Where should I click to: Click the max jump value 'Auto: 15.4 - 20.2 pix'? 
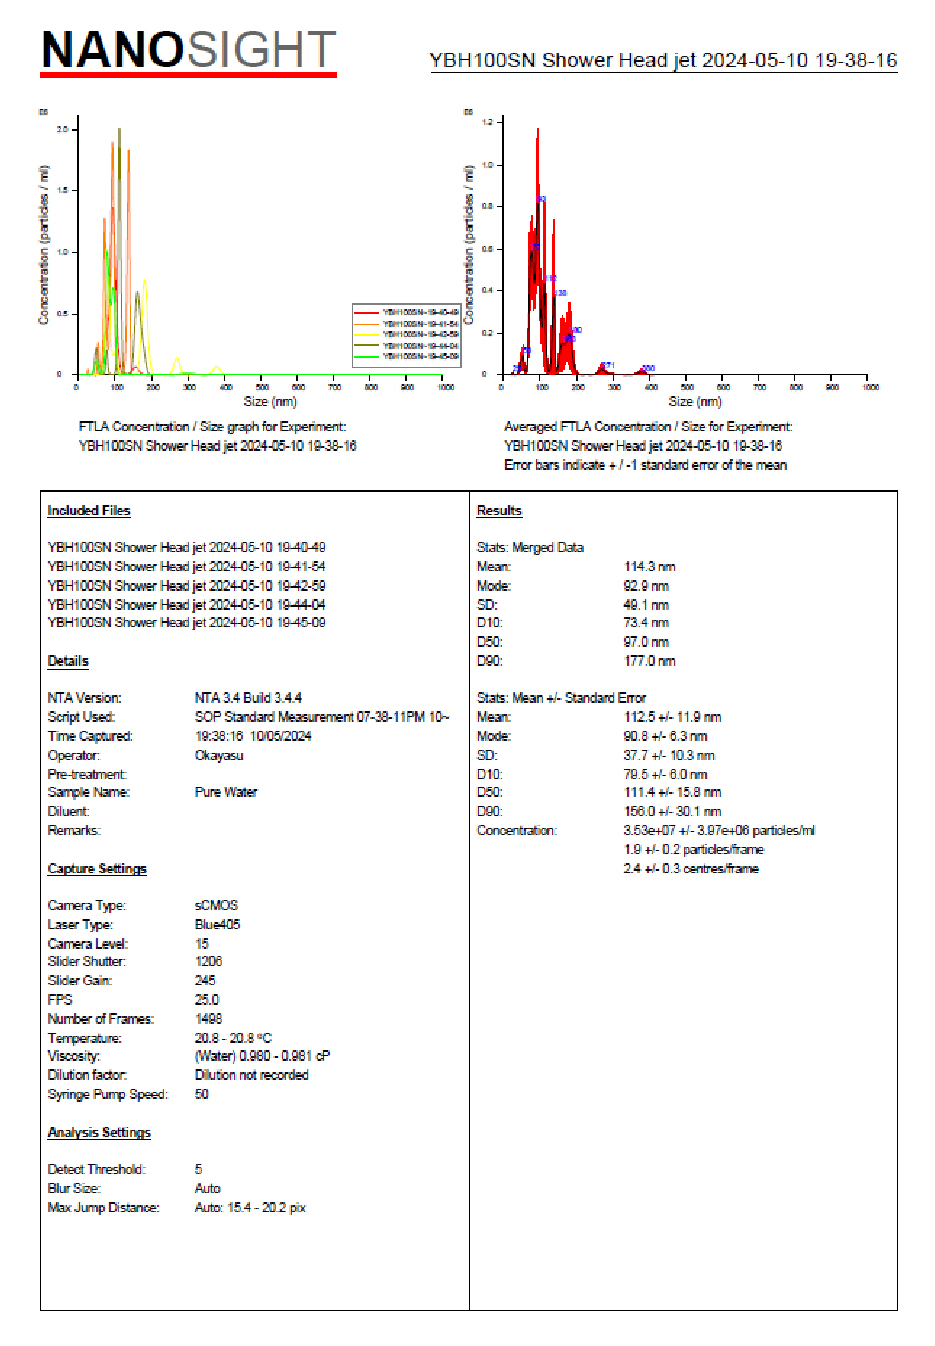click(x=250, y=1208)
